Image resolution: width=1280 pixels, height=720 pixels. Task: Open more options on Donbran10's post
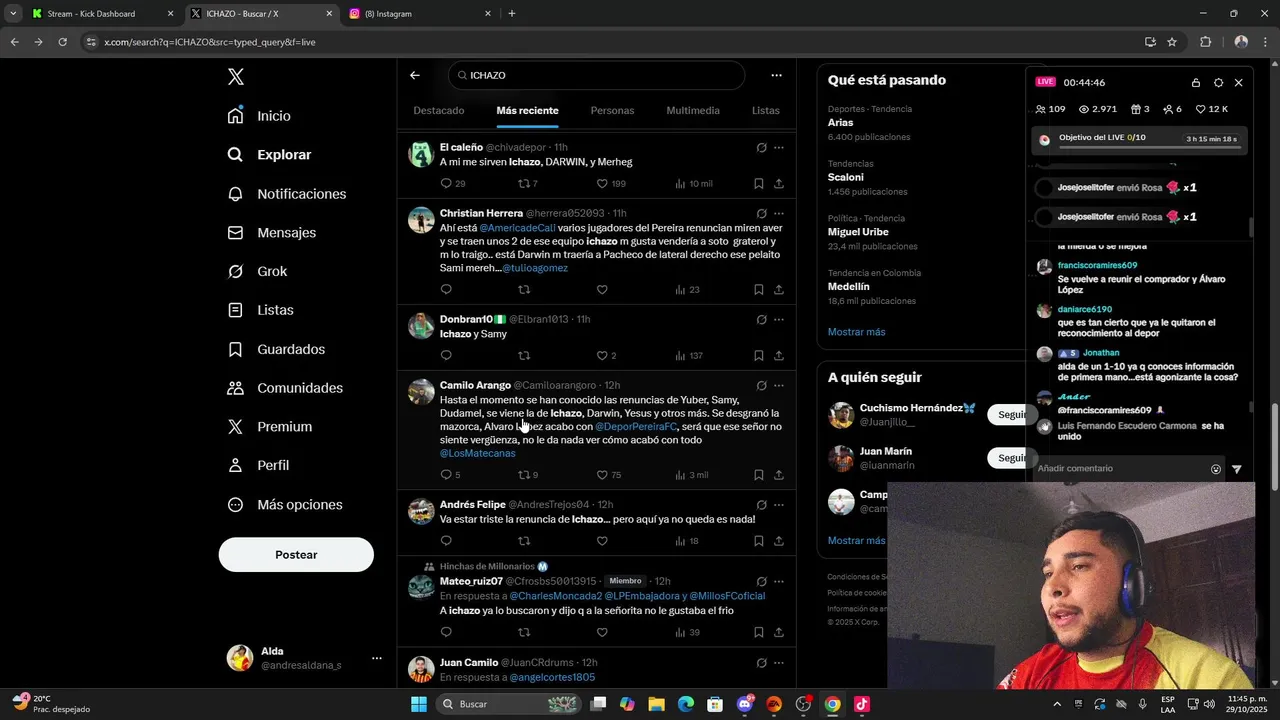[779, 319]
